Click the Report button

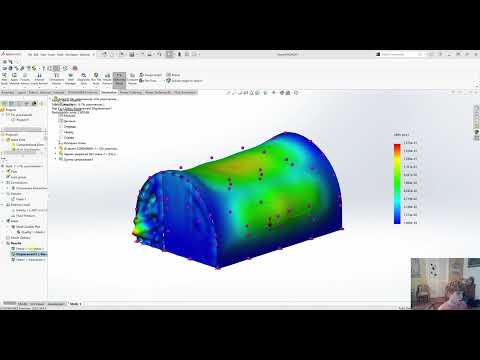[x=173, y=75]
